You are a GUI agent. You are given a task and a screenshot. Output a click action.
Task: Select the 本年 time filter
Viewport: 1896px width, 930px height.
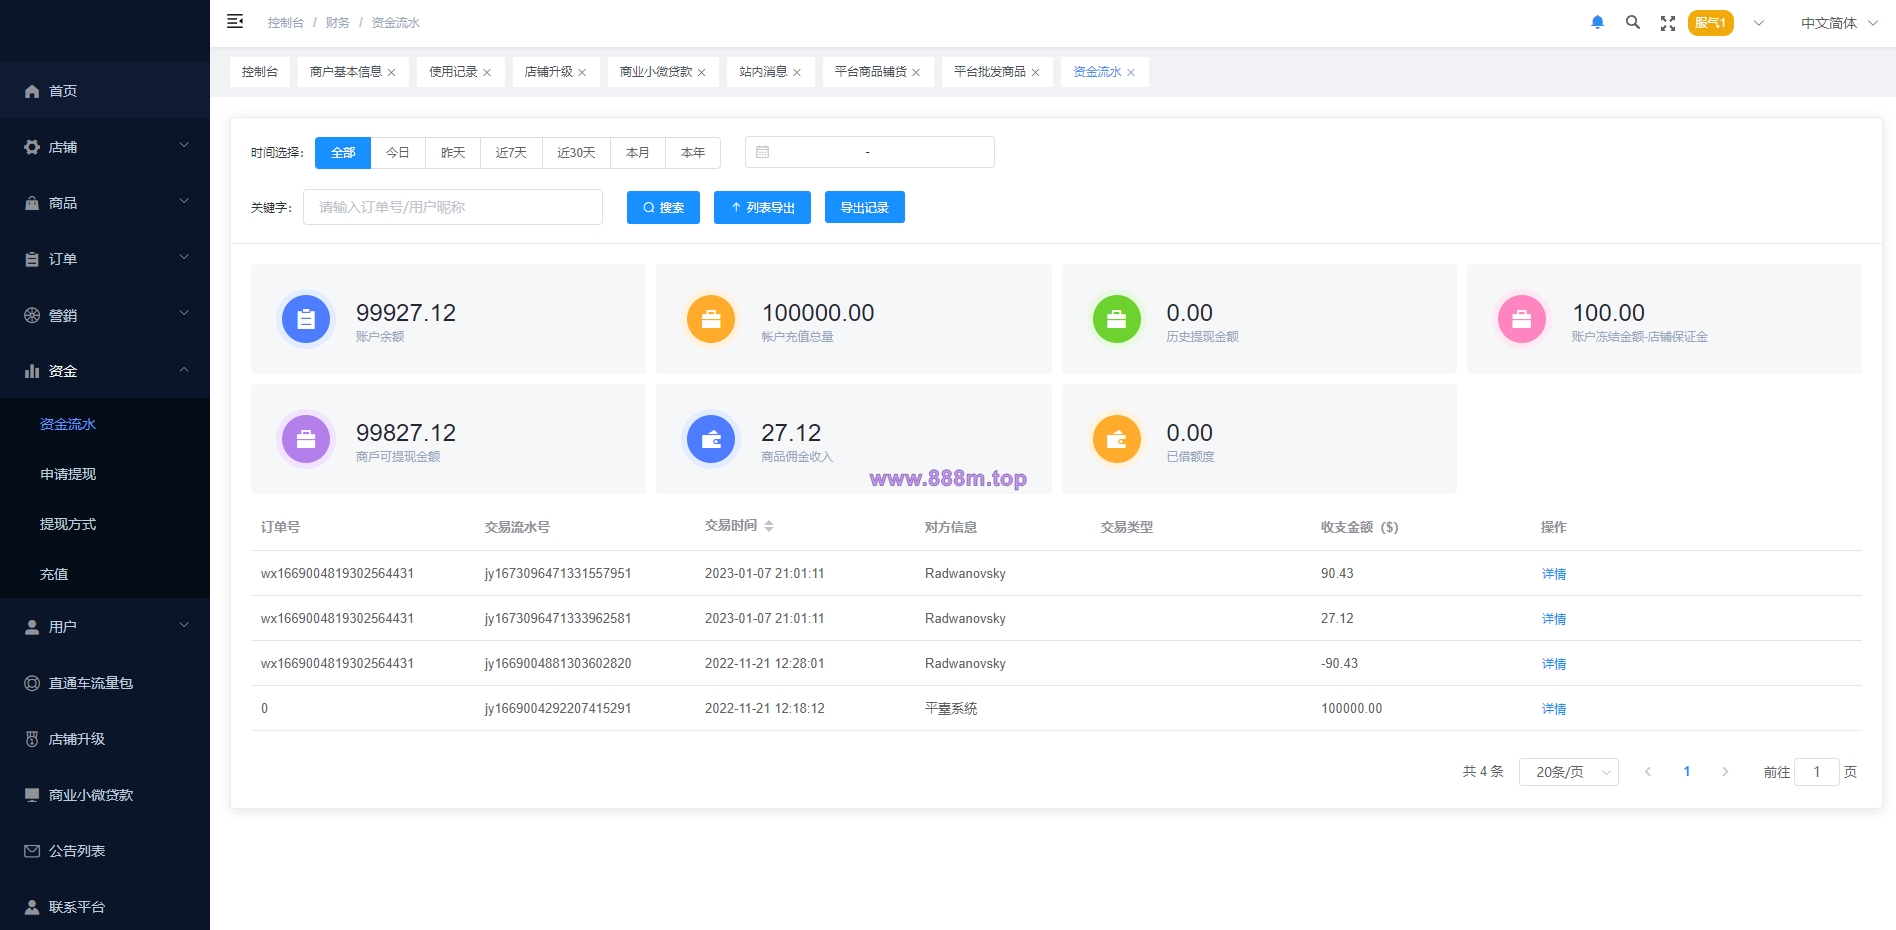(693, 153)
